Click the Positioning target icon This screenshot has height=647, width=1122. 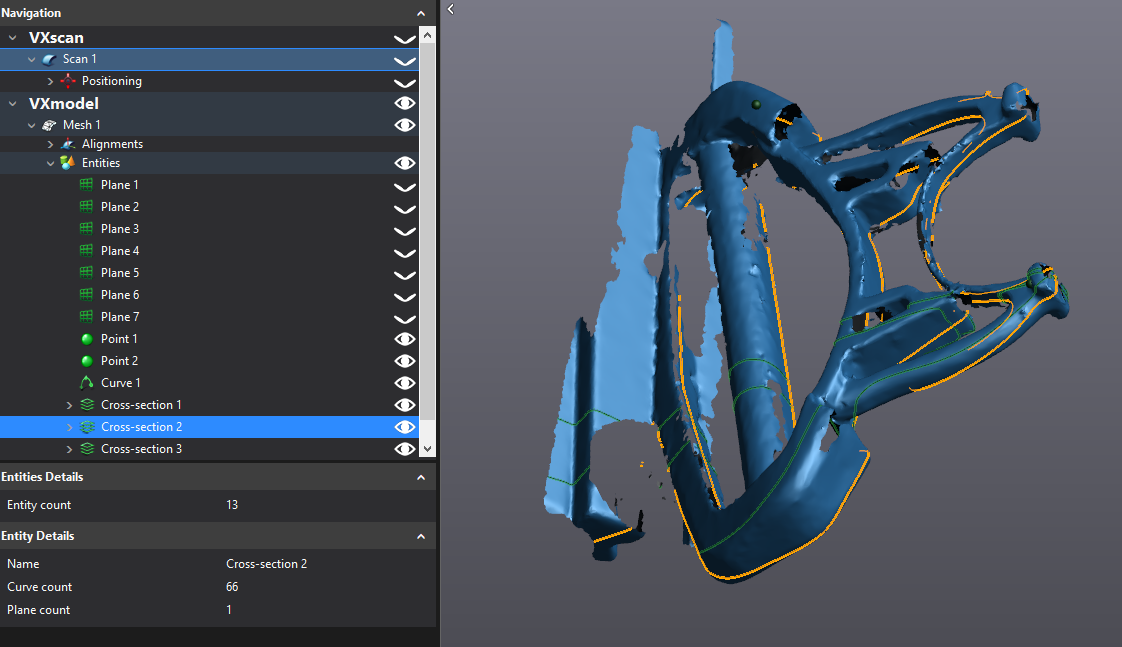click(68, 81)
